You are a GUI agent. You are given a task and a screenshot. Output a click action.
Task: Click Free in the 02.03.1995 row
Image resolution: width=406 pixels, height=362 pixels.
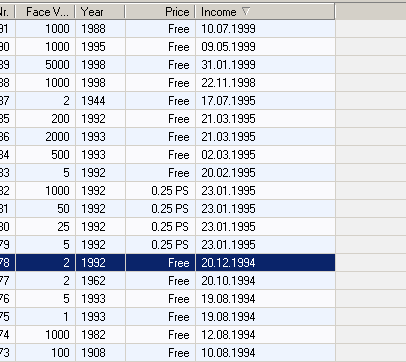179,155
